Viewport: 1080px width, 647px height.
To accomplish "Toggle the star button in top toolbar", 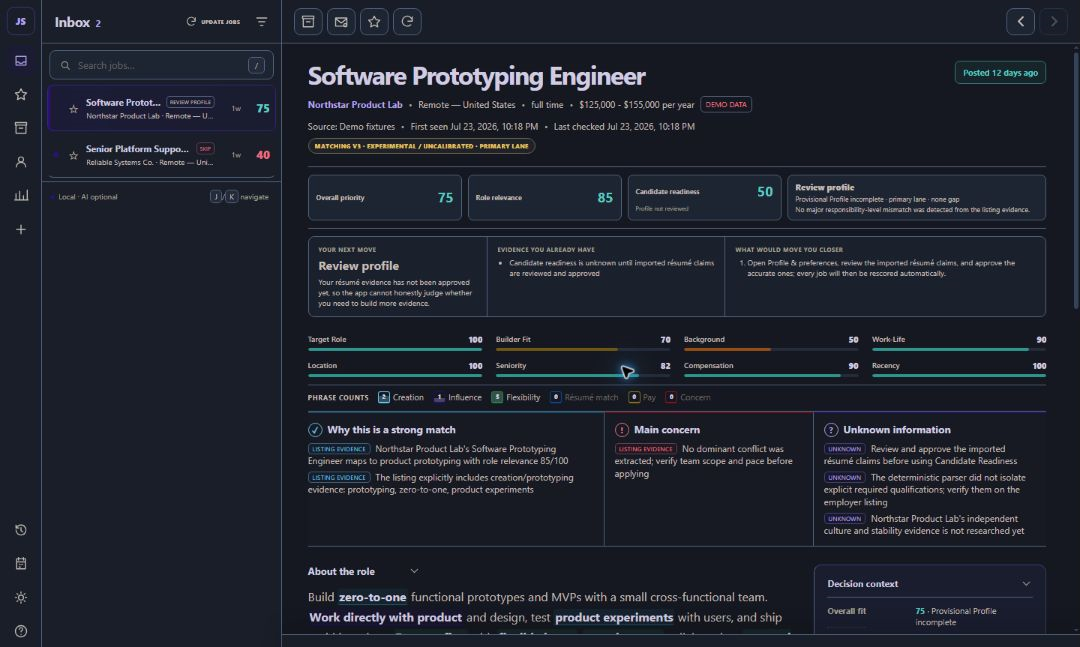I will click(x=374, y=22).
